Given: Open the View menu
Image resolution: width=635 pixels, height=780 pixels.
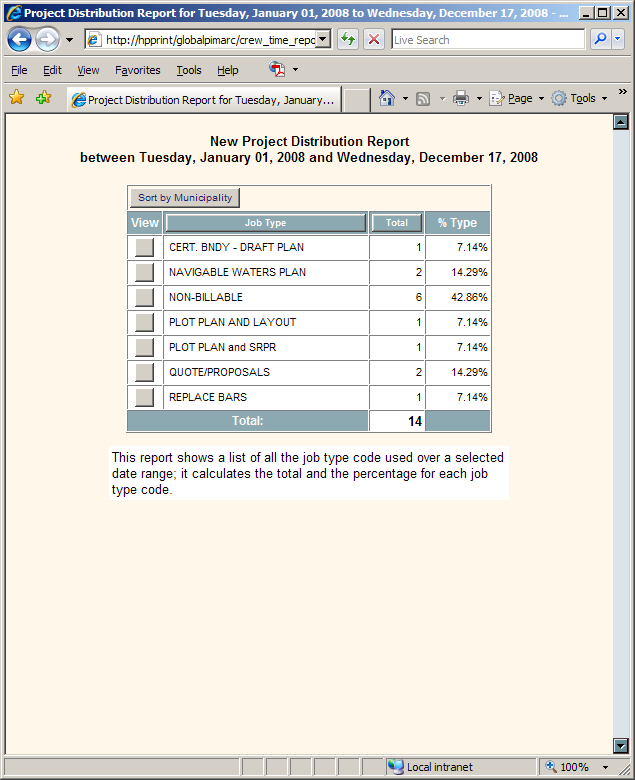Looking at the screenshot, I should point(88,70).
